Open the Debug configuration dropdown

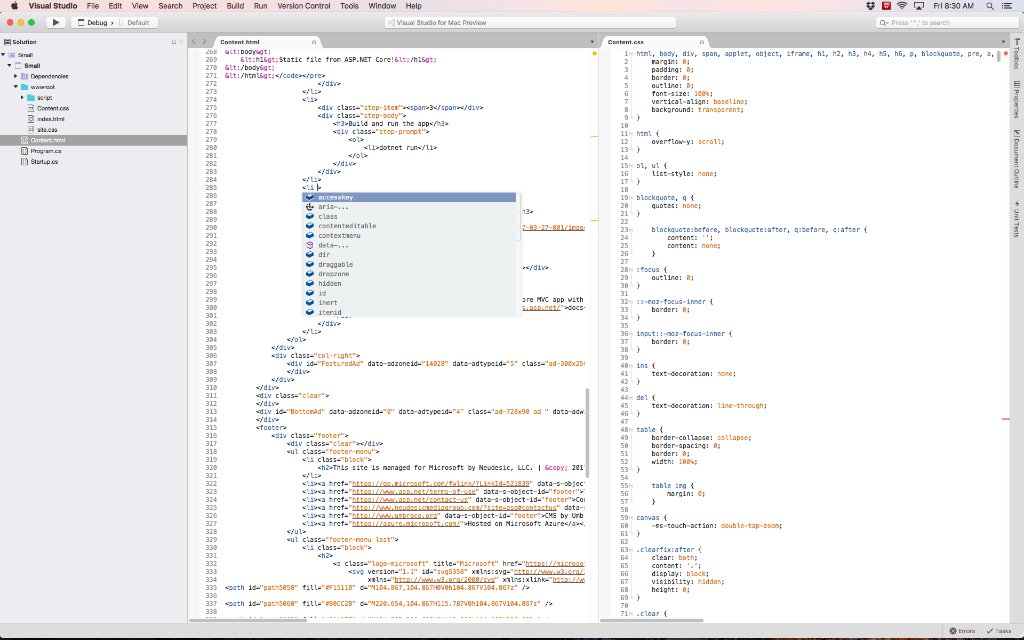click(x=95, y=22)
